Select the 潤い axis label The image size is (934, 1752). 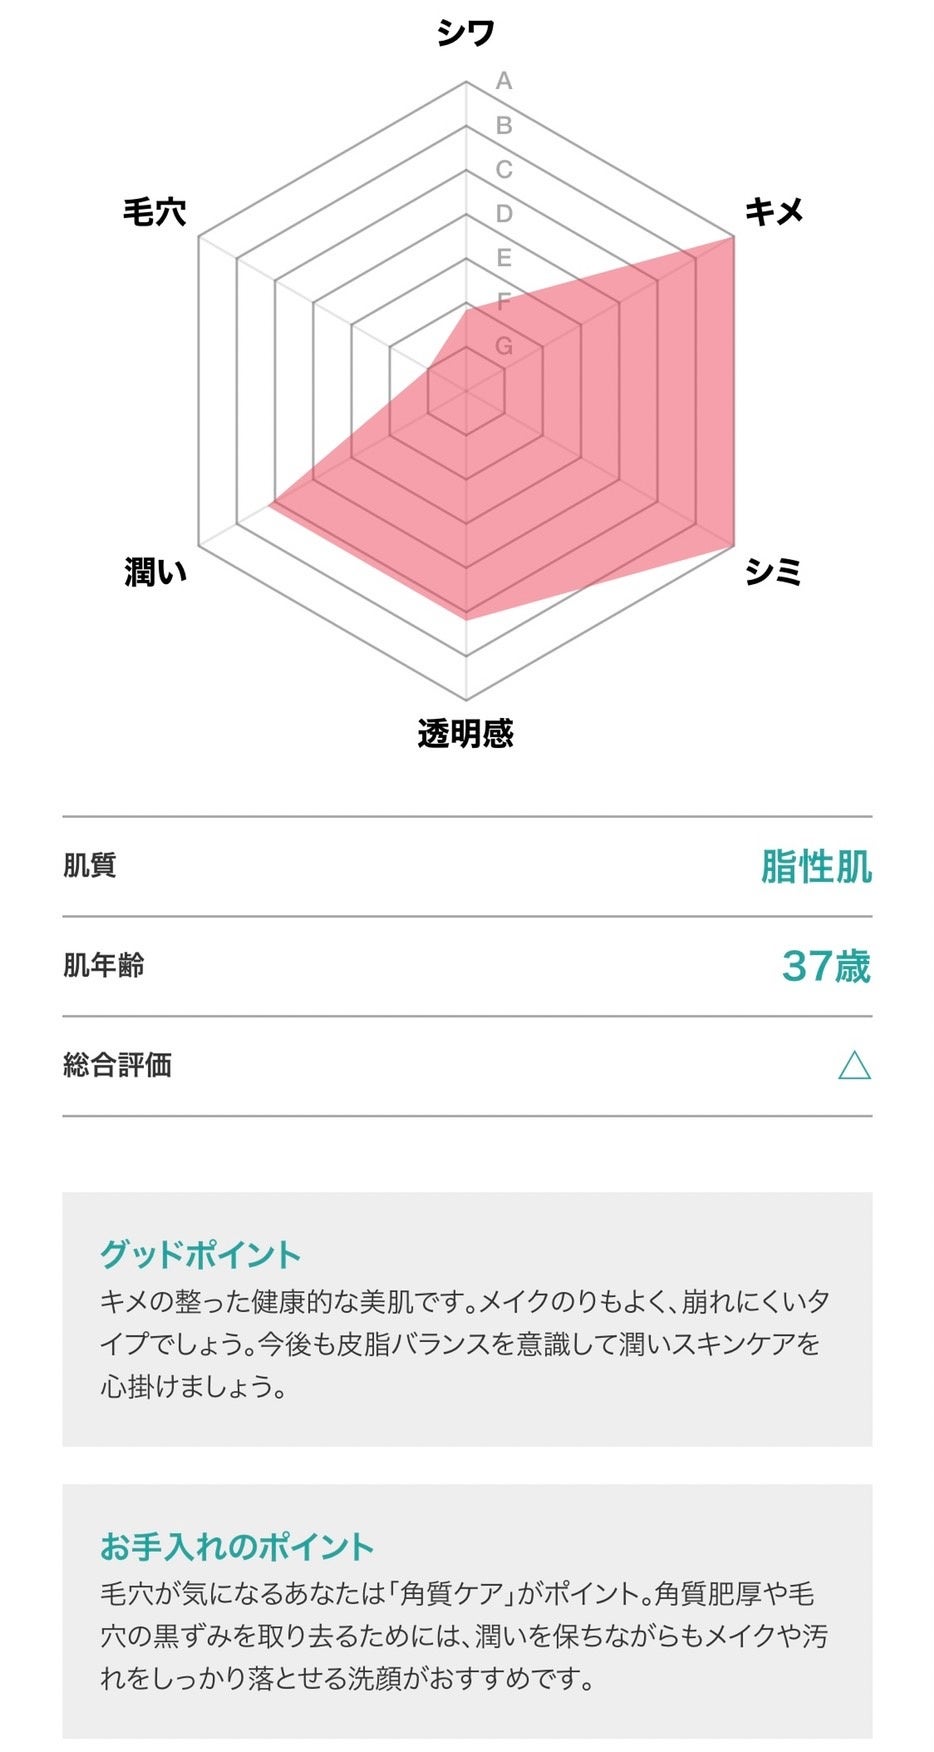pos(155,572)
